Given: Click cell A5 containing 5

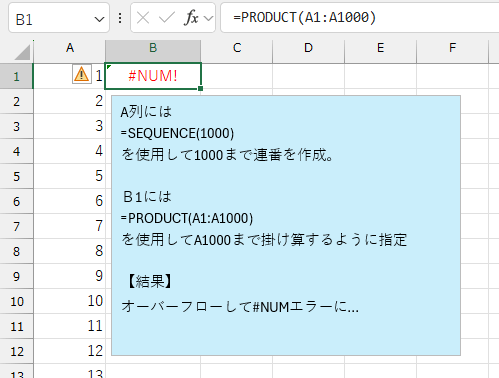Looking at the screenshot, I should pyautogui.click(x=70, y=176).
